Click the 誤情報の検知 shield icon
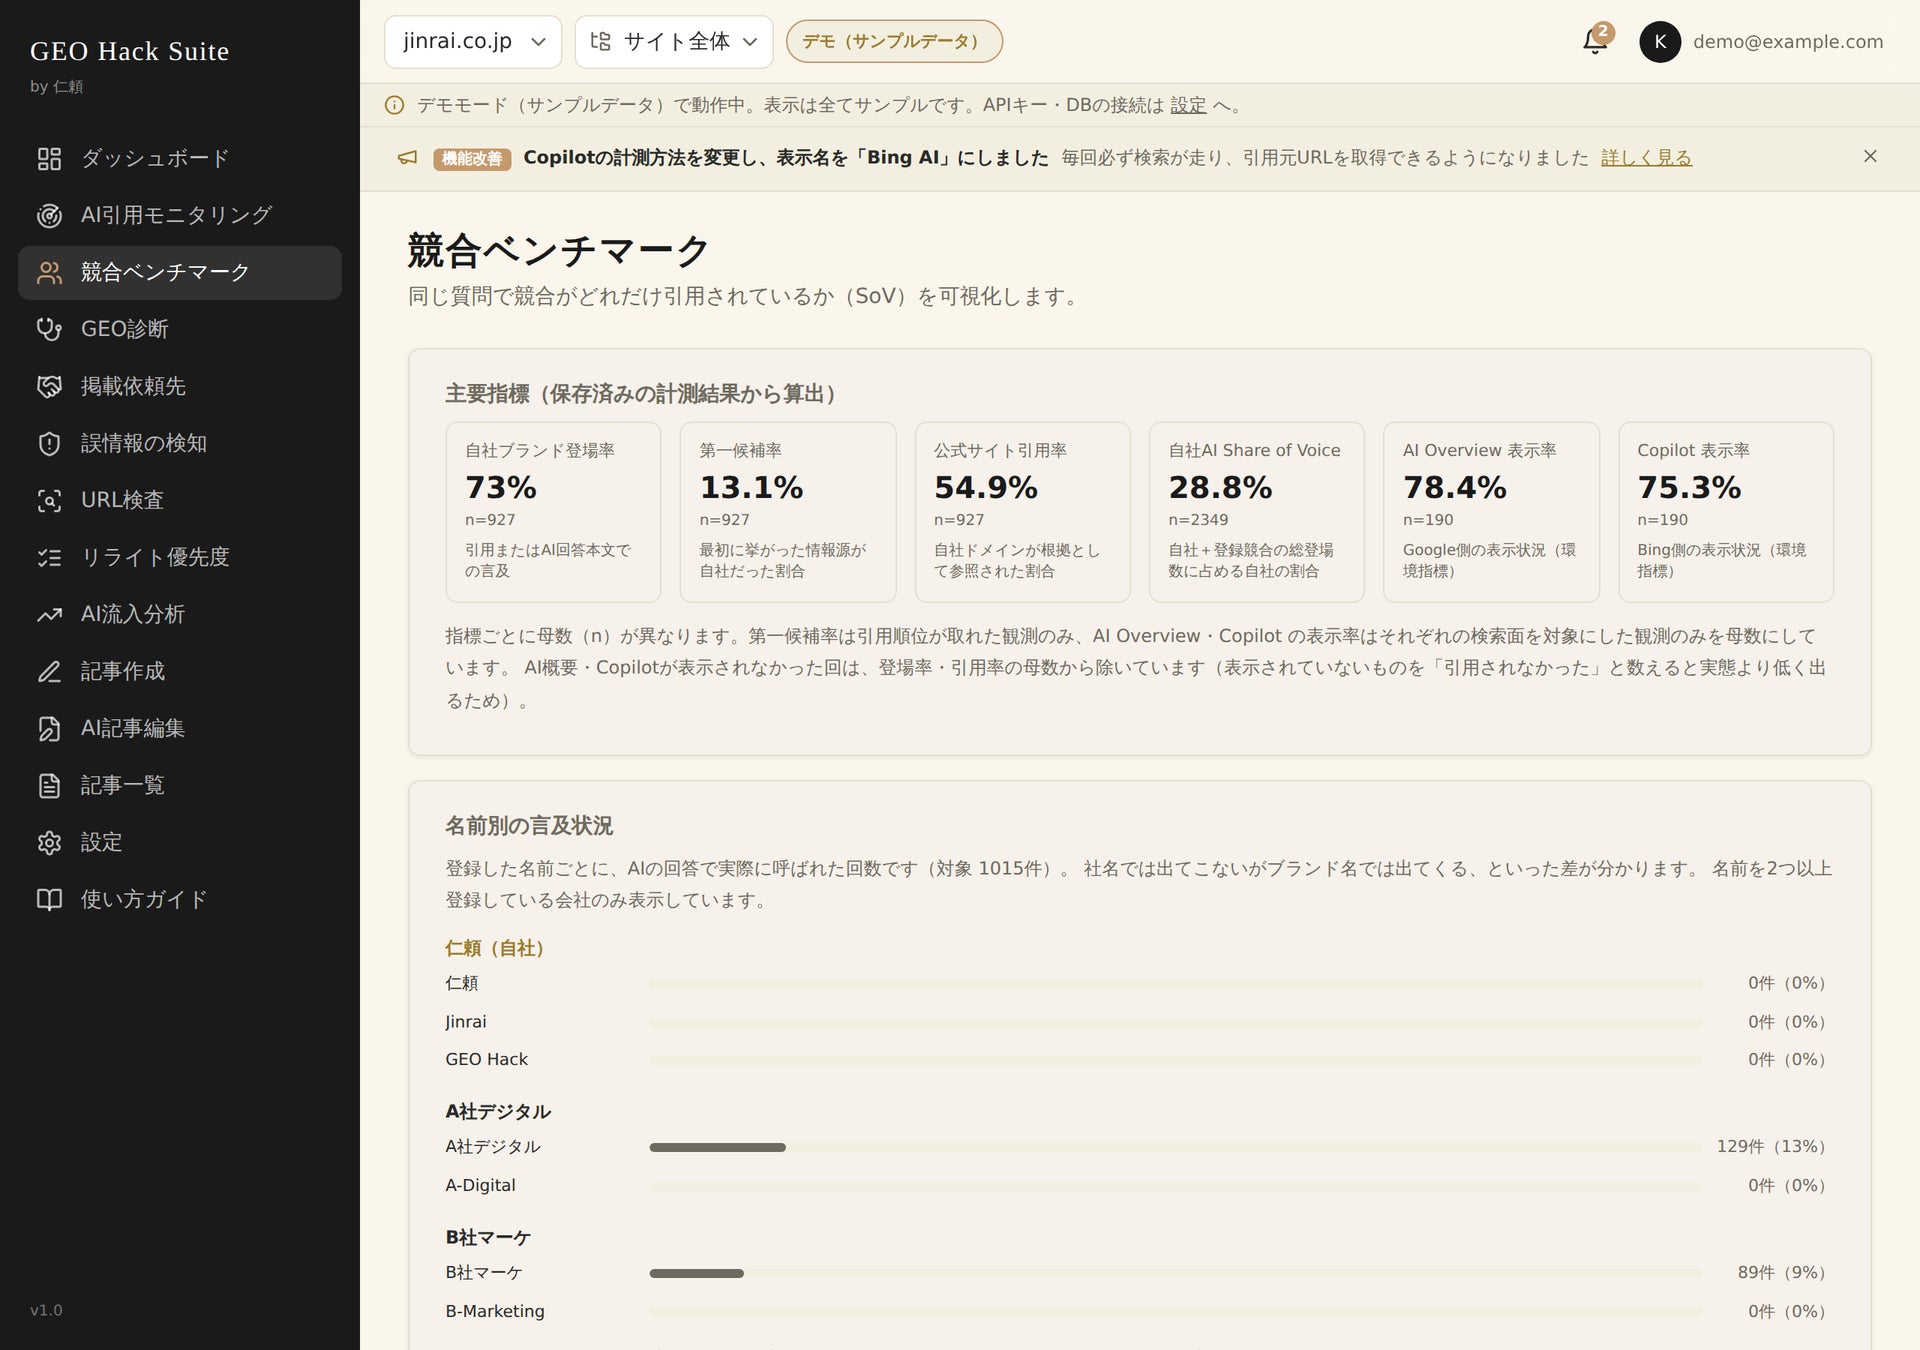Screen dimensions: 1920x1350 coord(49,443)
